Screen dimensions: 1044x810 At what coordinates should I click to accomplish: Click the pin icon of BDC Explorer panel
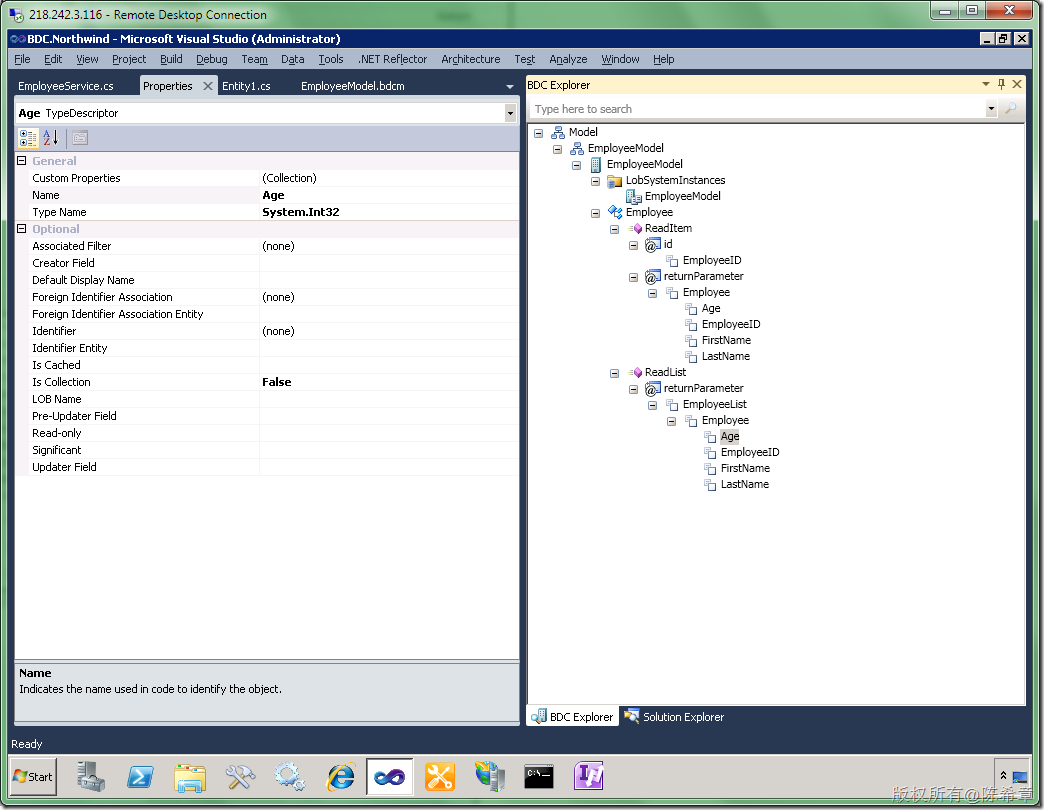1001,84
